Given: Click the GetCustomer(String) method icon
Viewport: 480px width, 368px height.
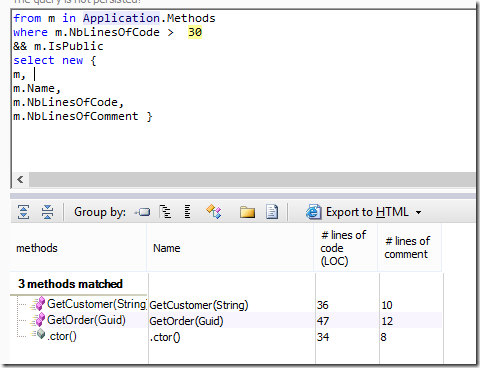Looking at the screenshot, I should (38, 303).
